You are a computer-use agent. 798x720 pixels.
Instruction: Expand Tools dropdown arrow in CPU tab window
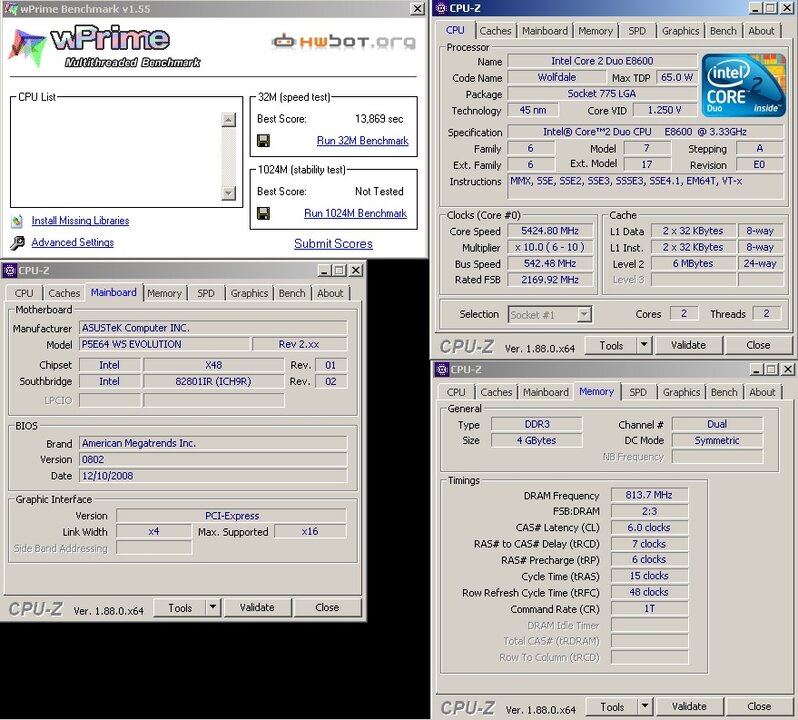tap(644, 345)
